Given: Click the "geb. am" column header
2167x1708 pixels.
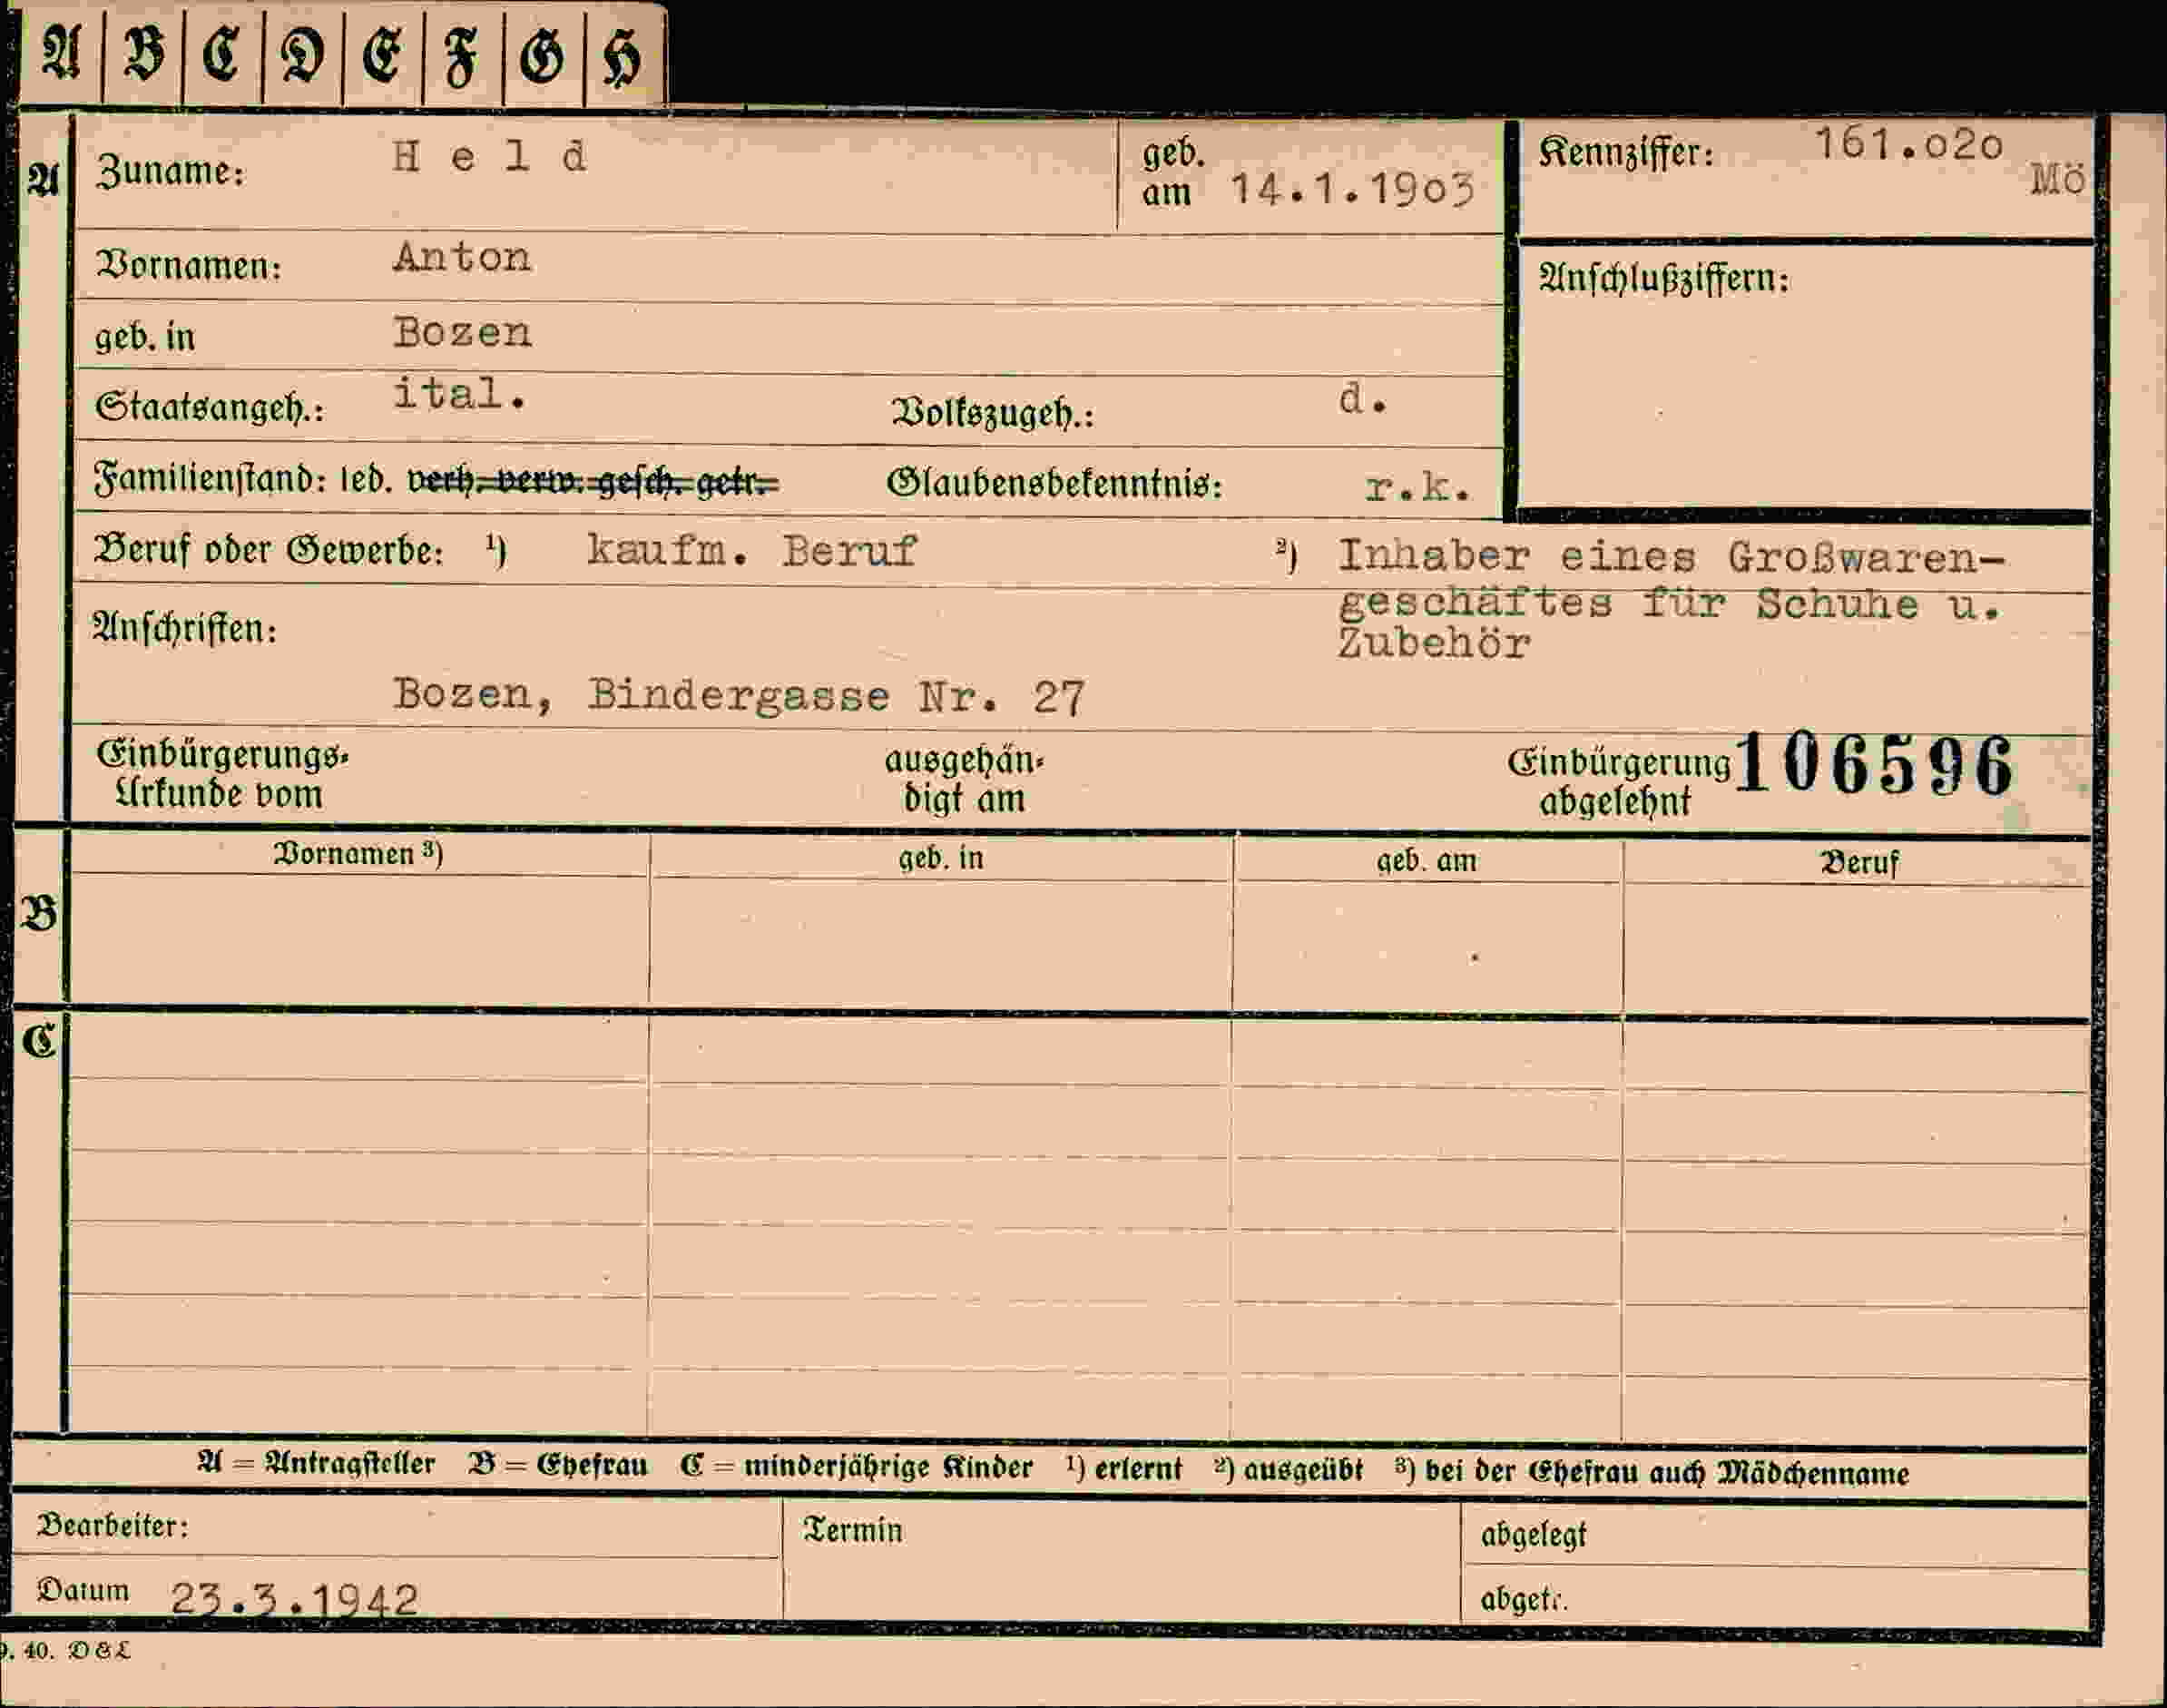Looking at the screenshot, I should coord(1427,861).
